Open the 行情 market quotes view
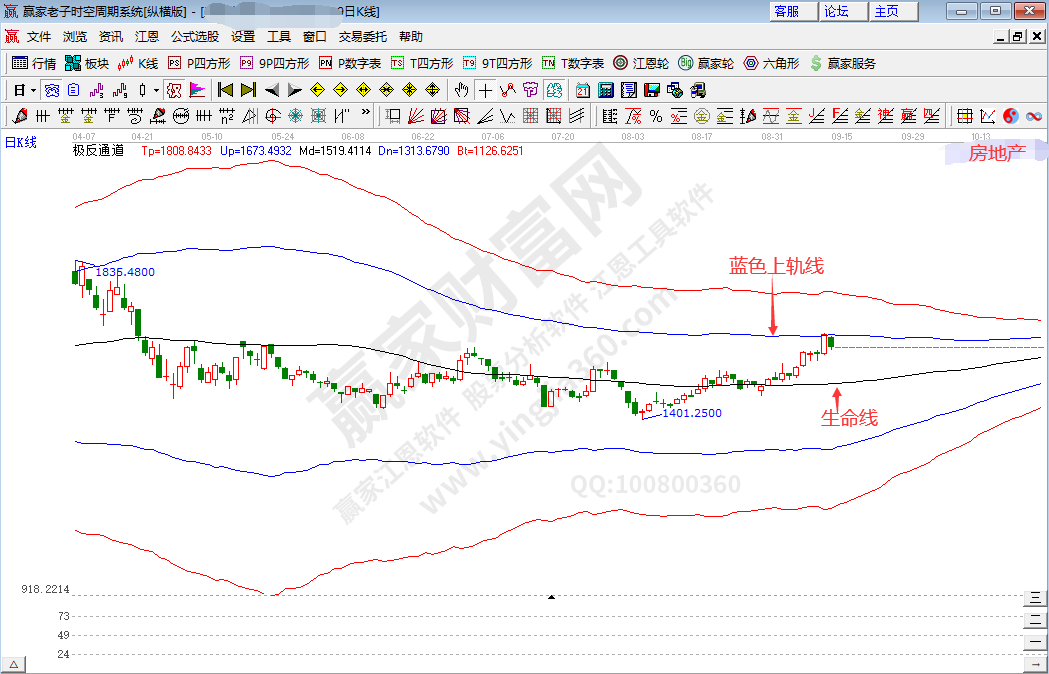Image resolution: width=1049 pixels, height=674 pixels. [x=34, y=63]
